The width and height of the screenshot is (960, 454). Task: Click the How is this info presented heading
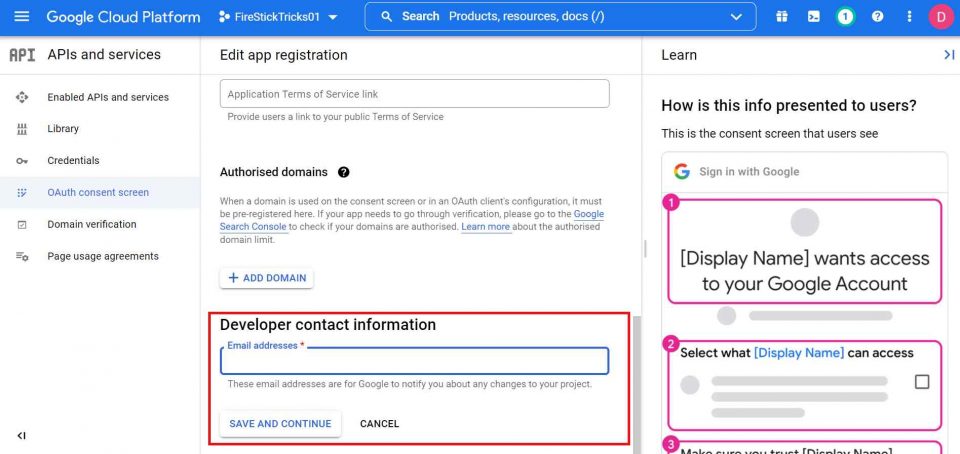click(x=789, y=105)
